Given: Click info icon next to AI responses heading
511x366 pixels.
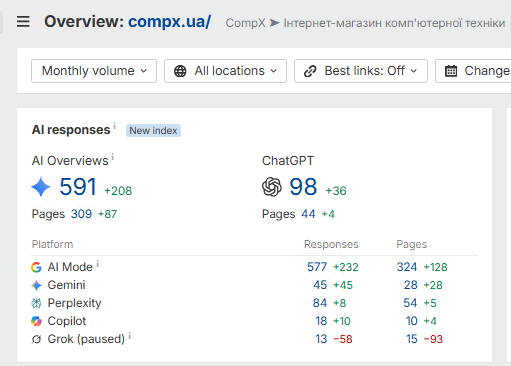Looking at the screenshot, I should 114,126.
